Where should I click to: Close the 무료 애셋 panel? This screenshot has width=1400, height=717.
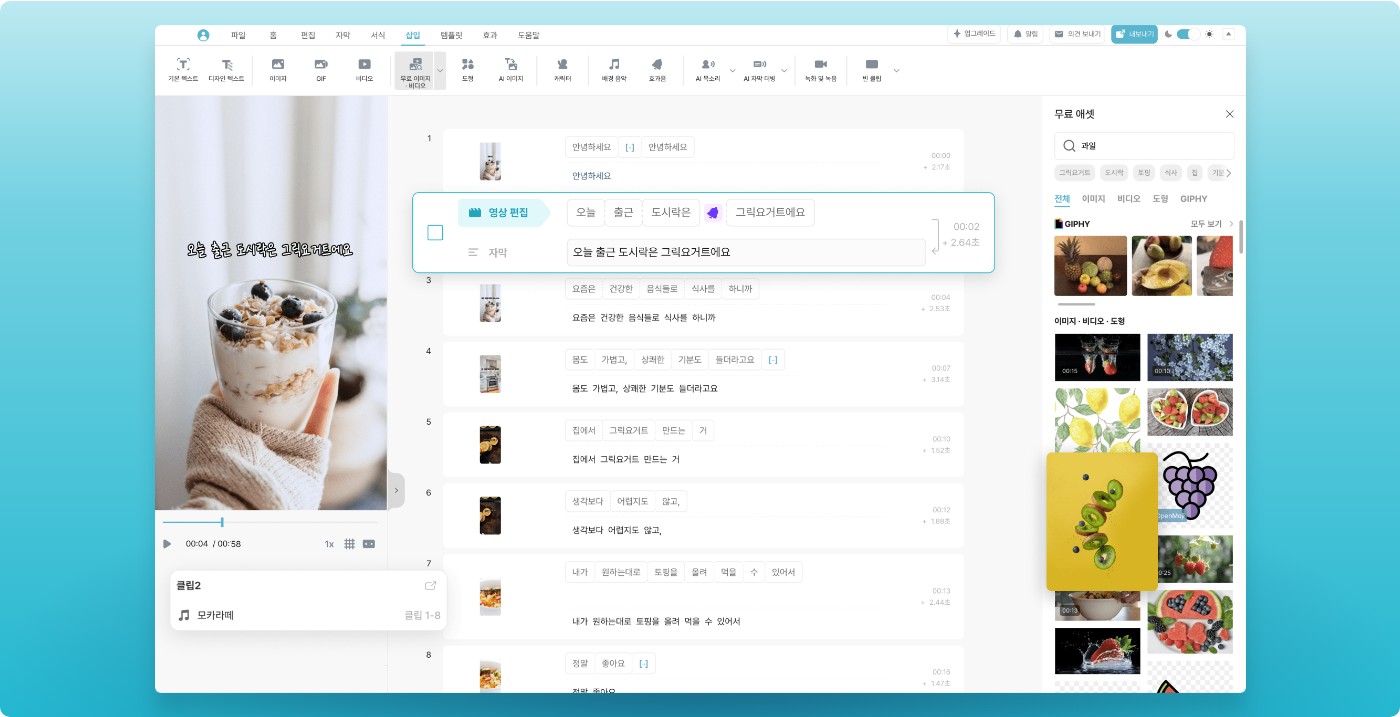1230,114
